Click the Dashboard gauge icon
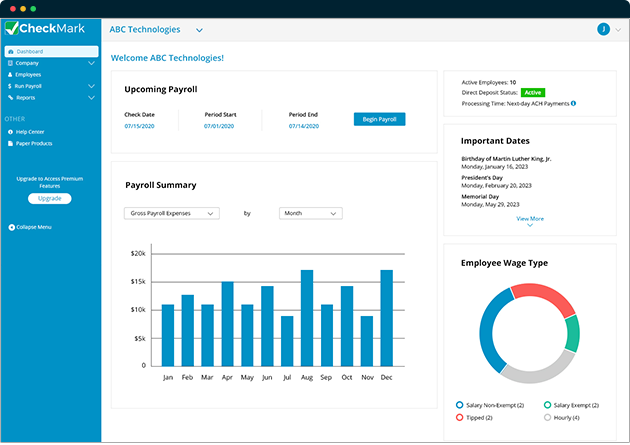630x445 pixels. [11, 51]
